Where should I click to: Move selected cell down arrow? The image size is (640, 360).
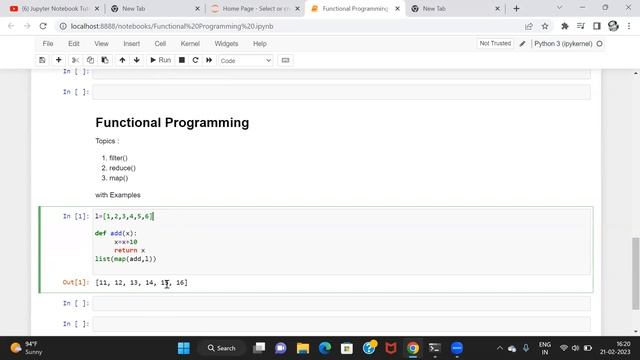[x=137, y=60]
